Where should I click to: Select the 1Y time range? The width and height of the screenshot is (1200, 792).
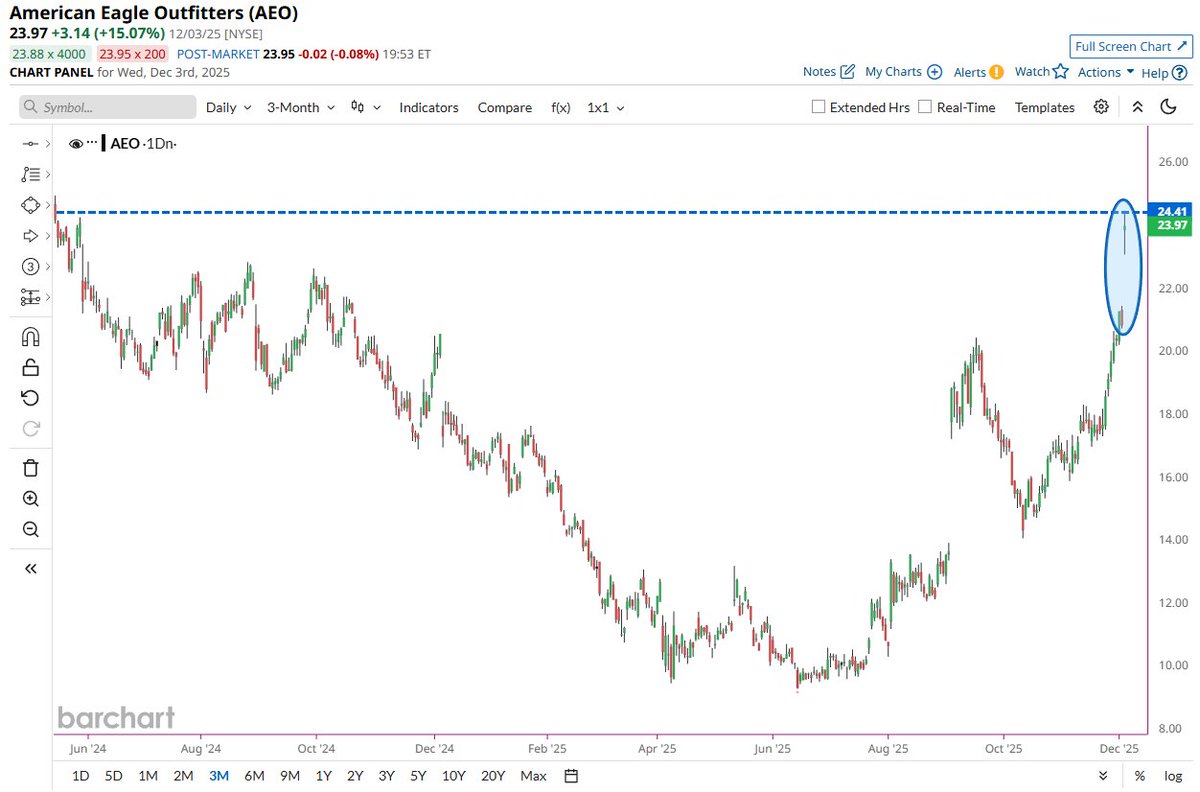pyautogui.click(x=323, y=776)
